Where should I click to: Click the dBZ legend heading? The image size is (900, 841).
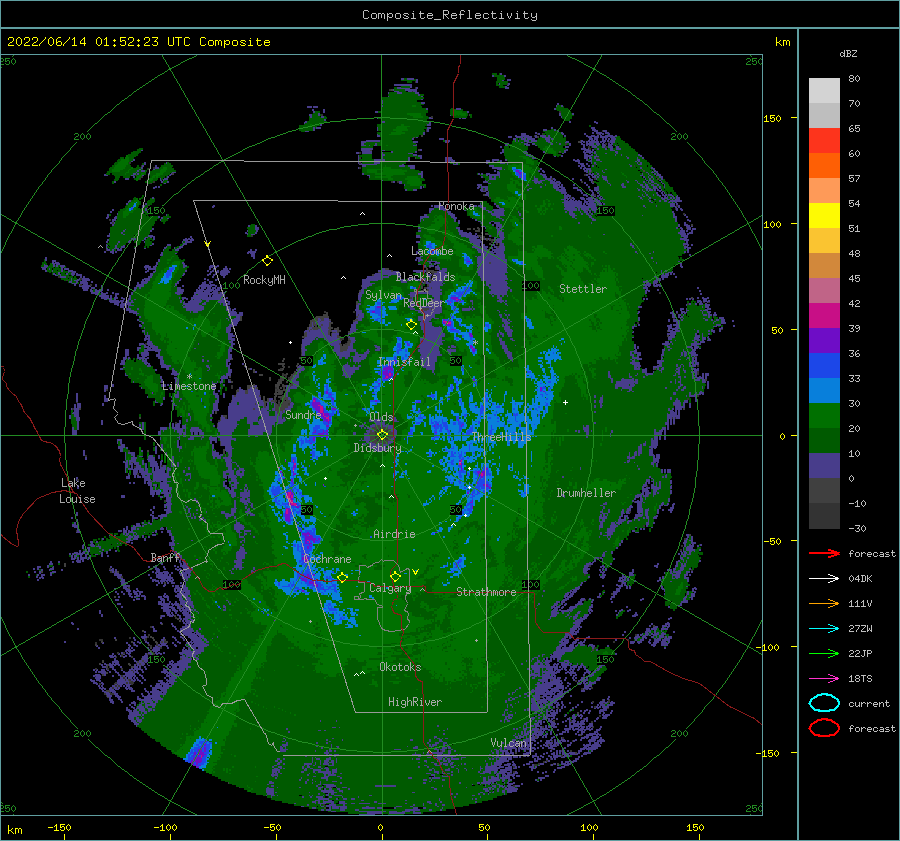click(848, 53)
